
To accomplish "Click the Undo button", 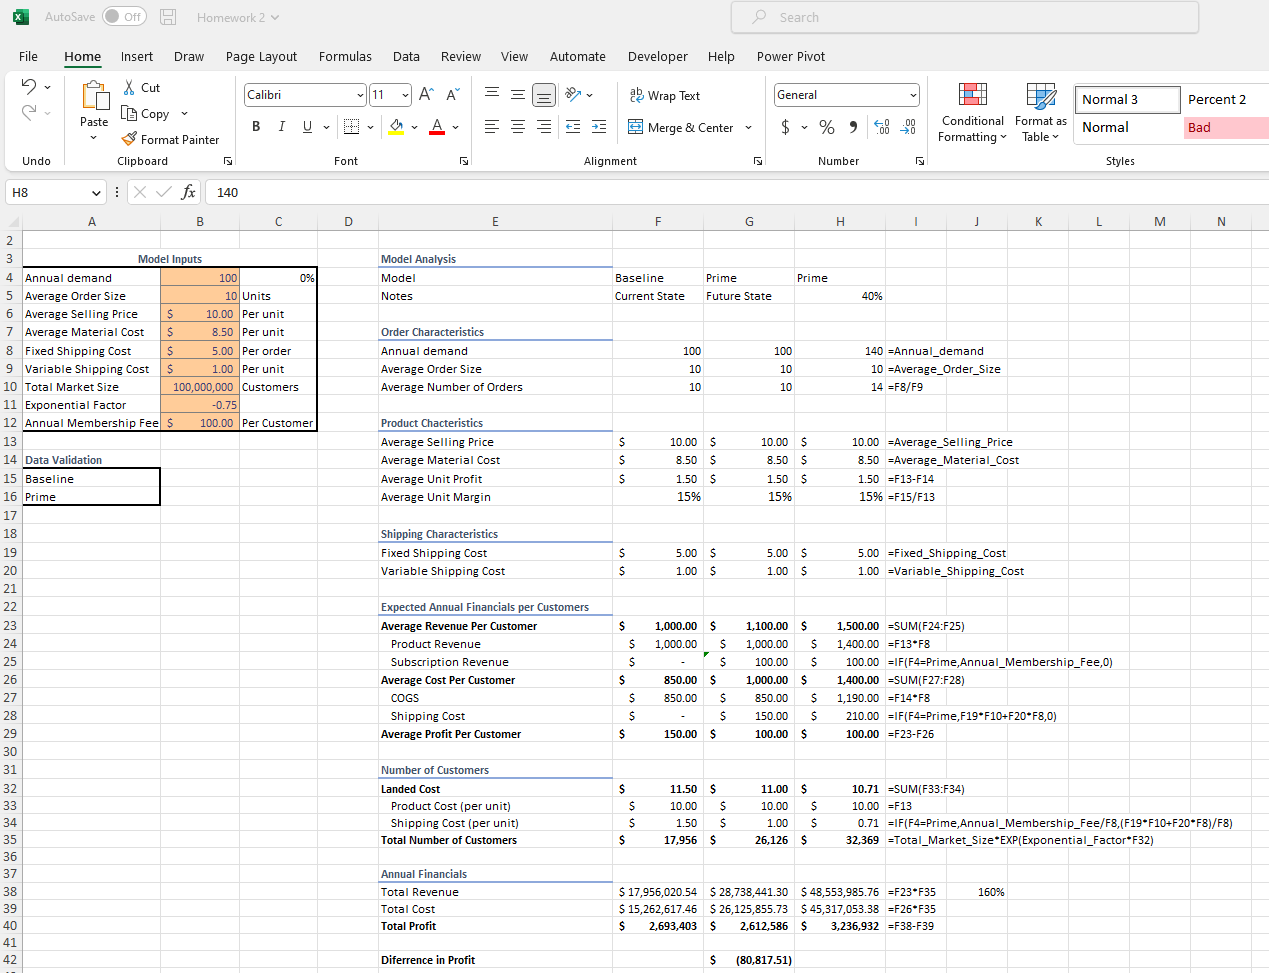I will click(x=28, y=88).
